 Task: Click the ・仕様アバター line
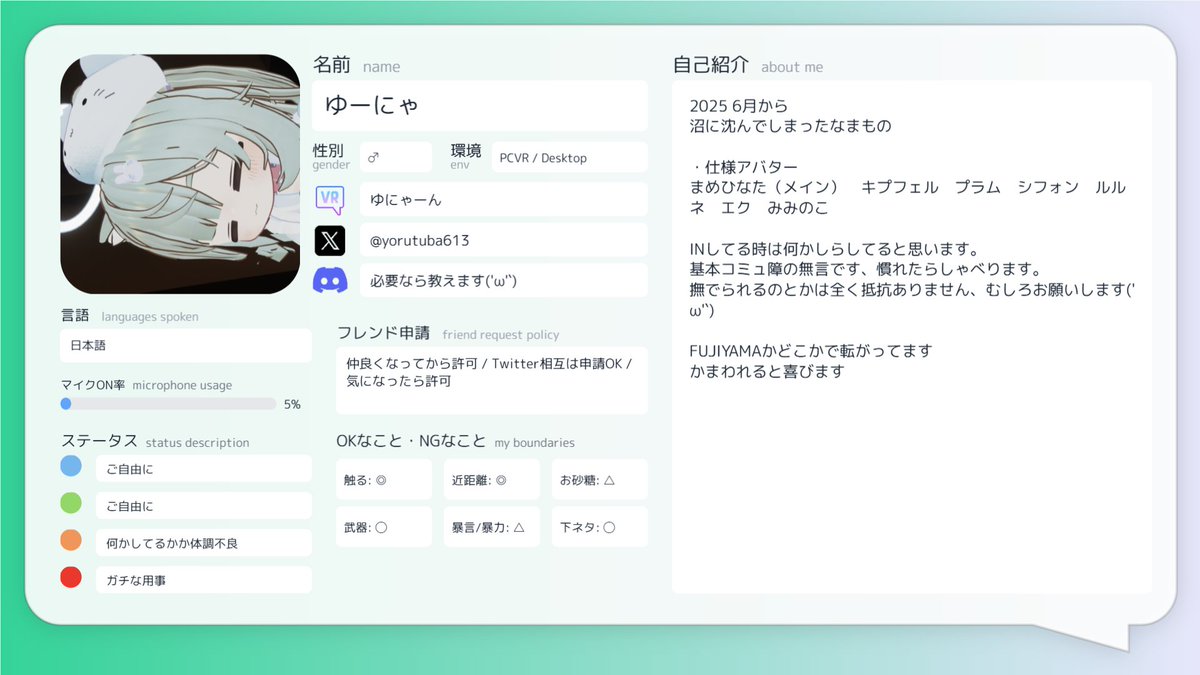click(744, 167)
